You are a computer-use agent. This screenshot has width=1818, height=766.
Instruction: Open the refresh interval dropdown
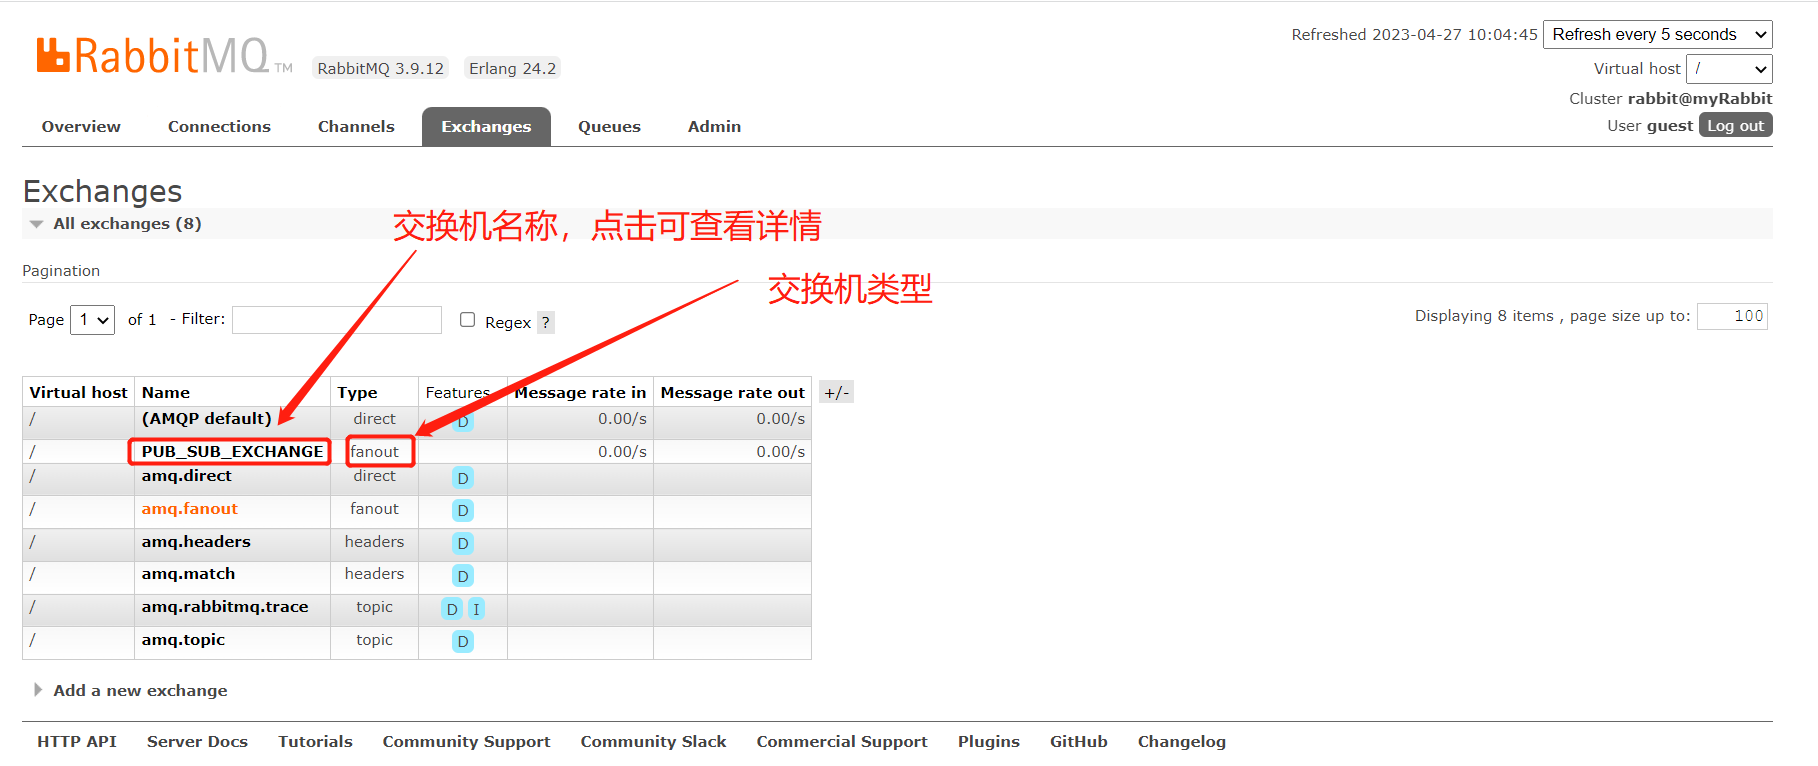1657,35
